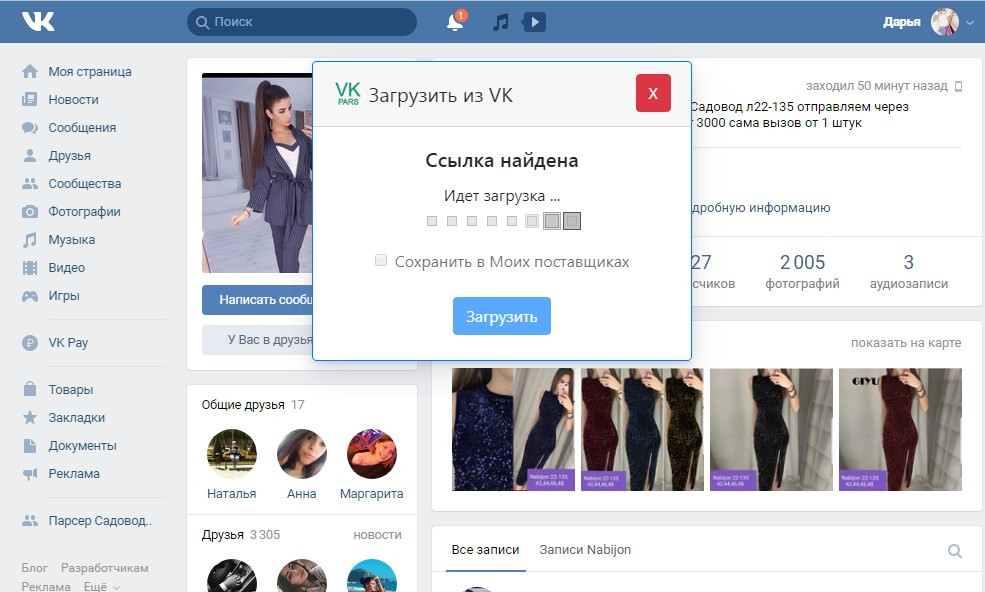
Task: Click the search icon in posts panel
Action: pyautogui.click(x=954, y=551)
